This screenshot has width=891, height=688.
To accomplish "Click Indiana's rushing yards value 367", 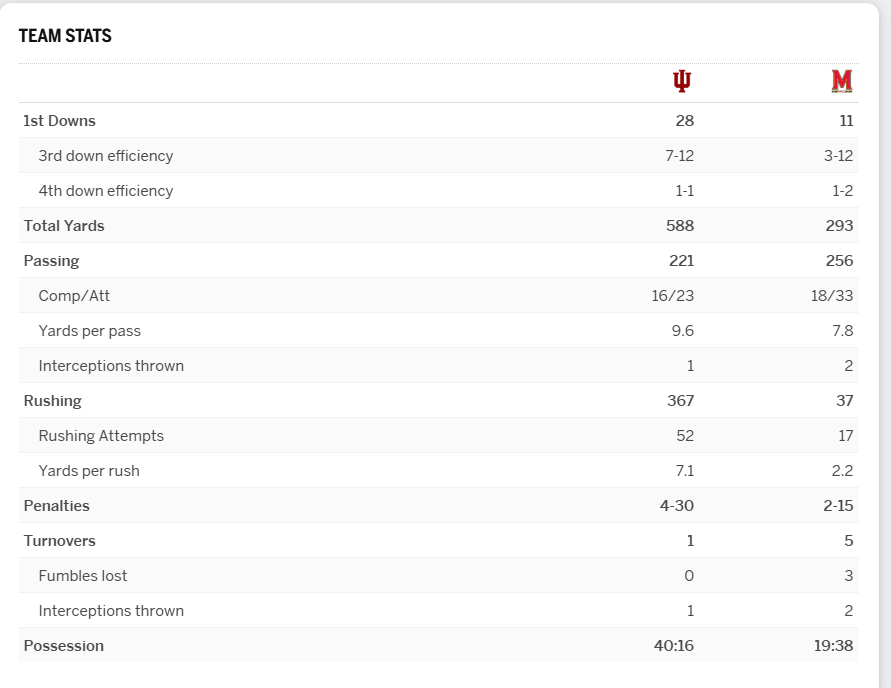I will pyautogui.click(x=680, y=401).
